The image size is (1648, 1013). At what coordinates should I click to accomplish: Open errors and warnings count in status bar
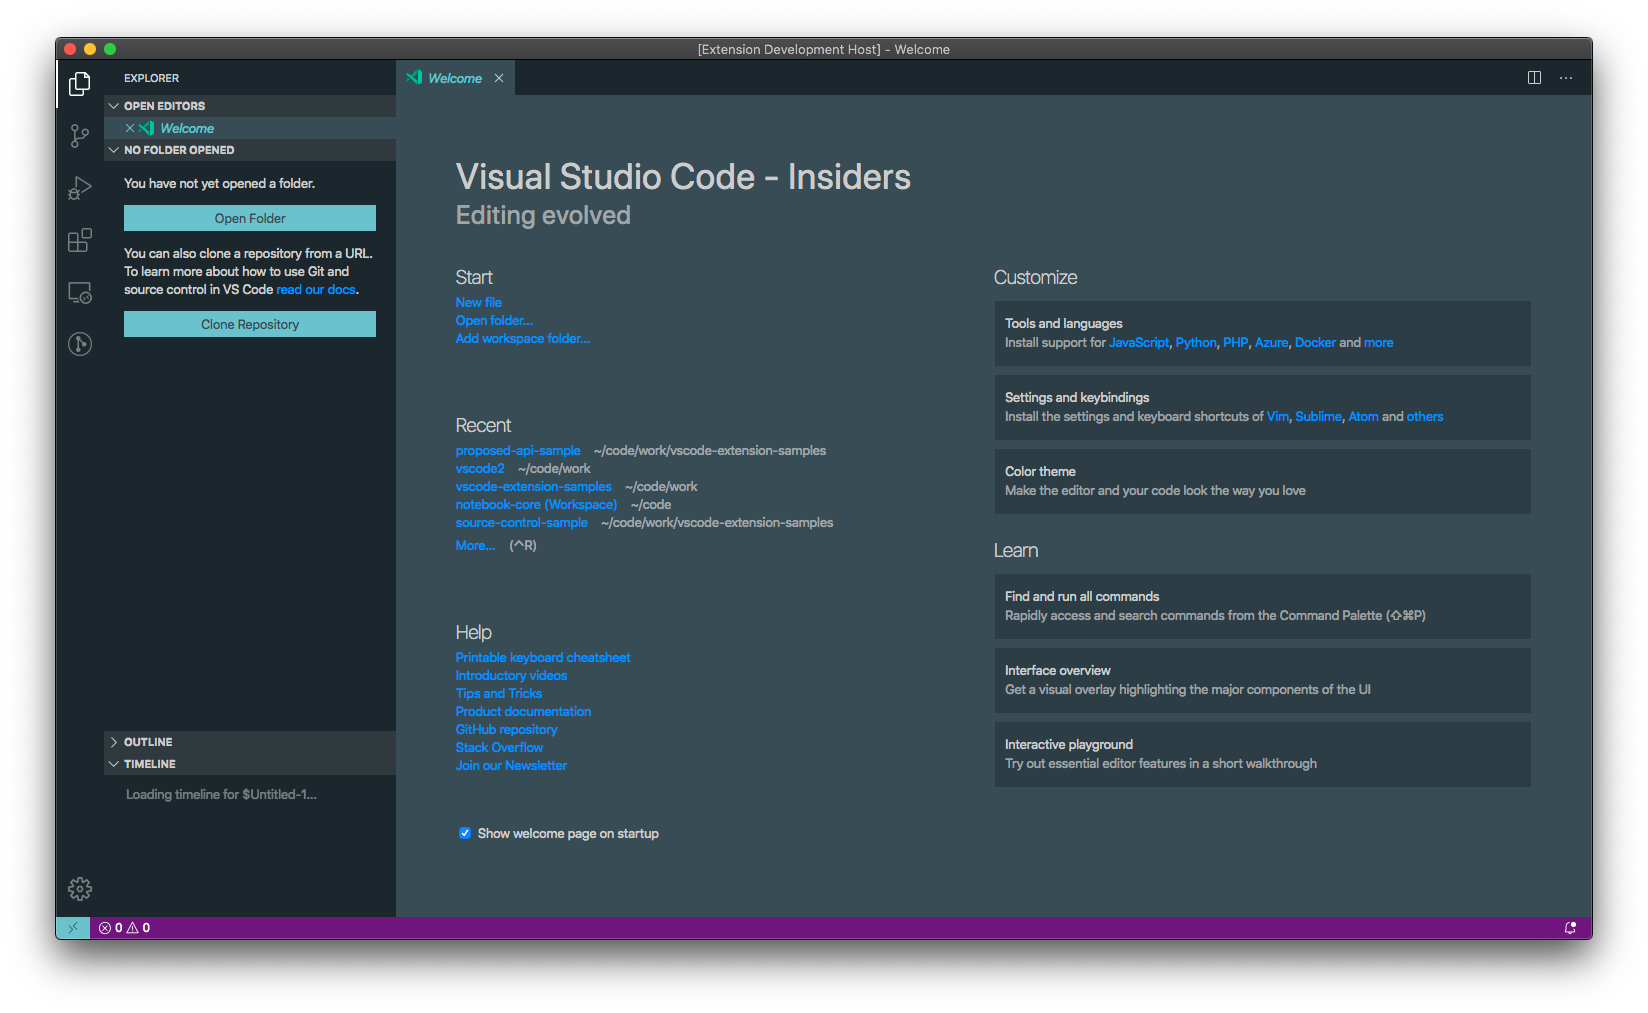[x=125, y=928]
